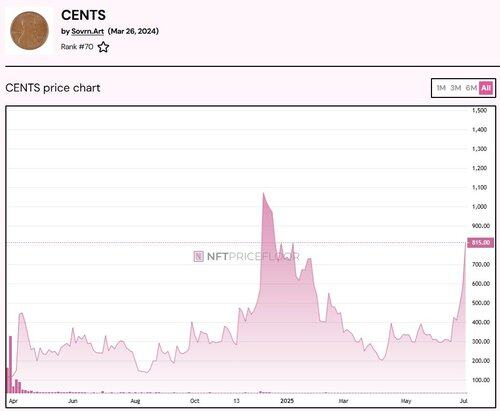Image resolution: width=500 pixels, height=411 pixels.
Task: Select the 1M time range
Action: pos(441,88)
